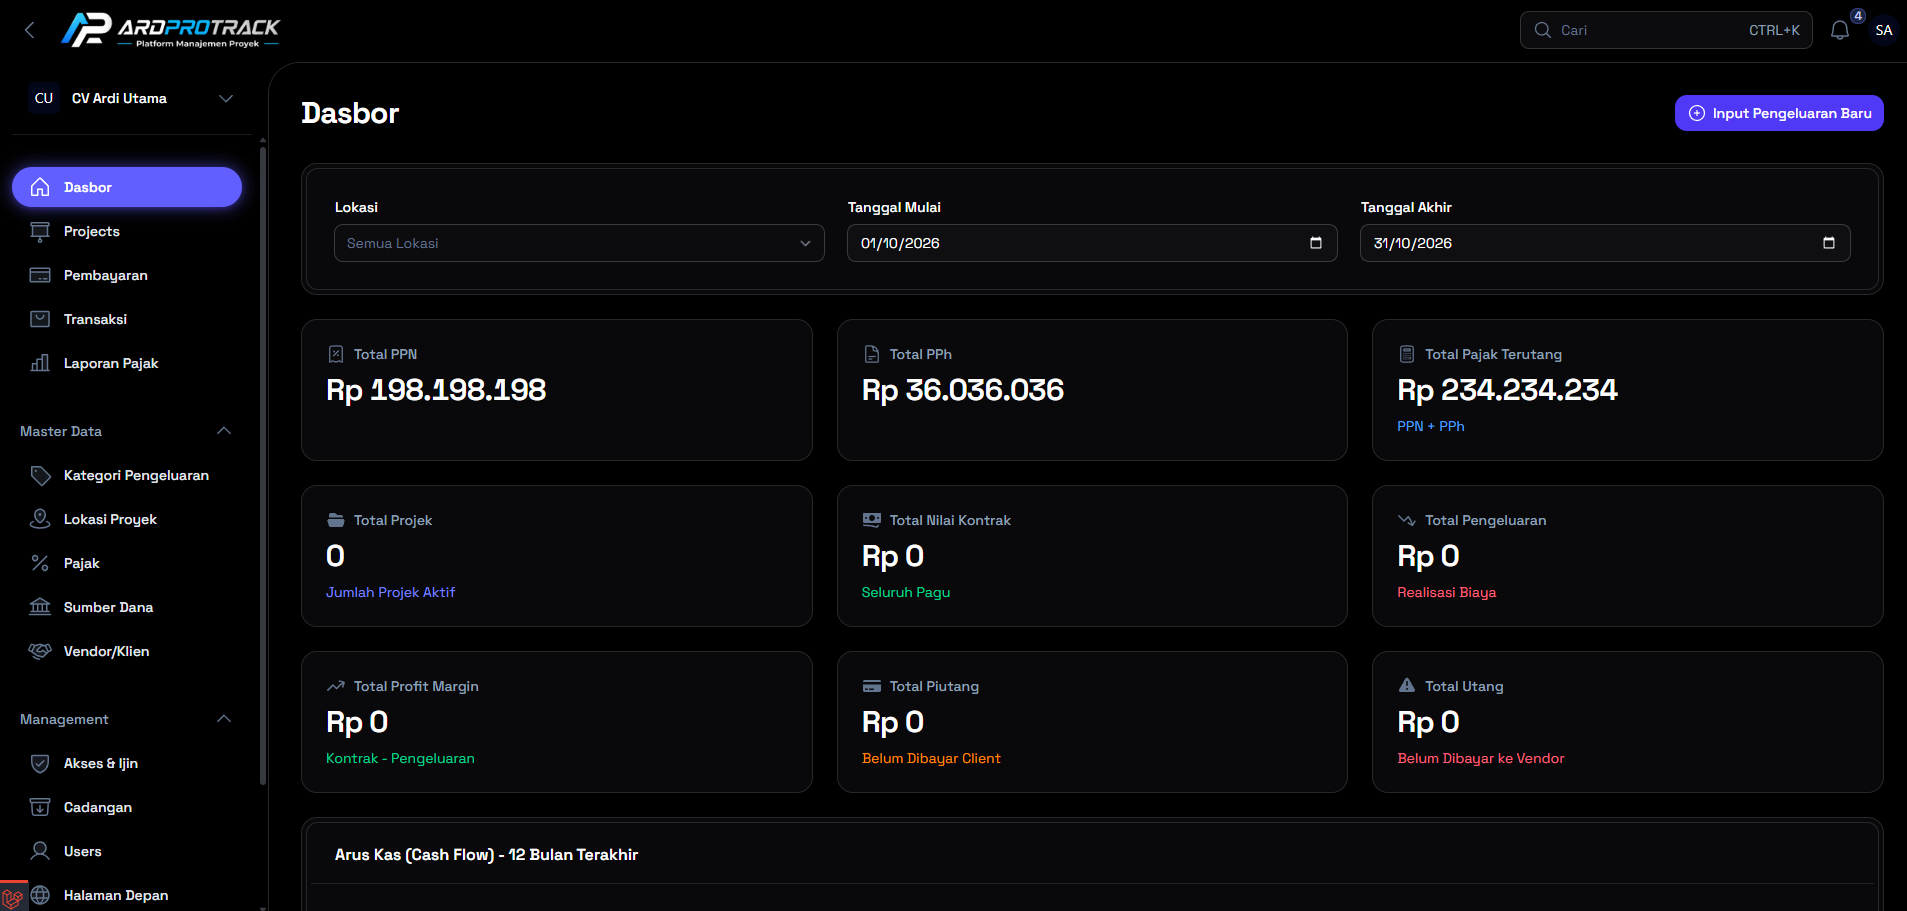1907x911 pixels.
Task: Go to Vendor/Klien page
Action: tap(127, 651)
